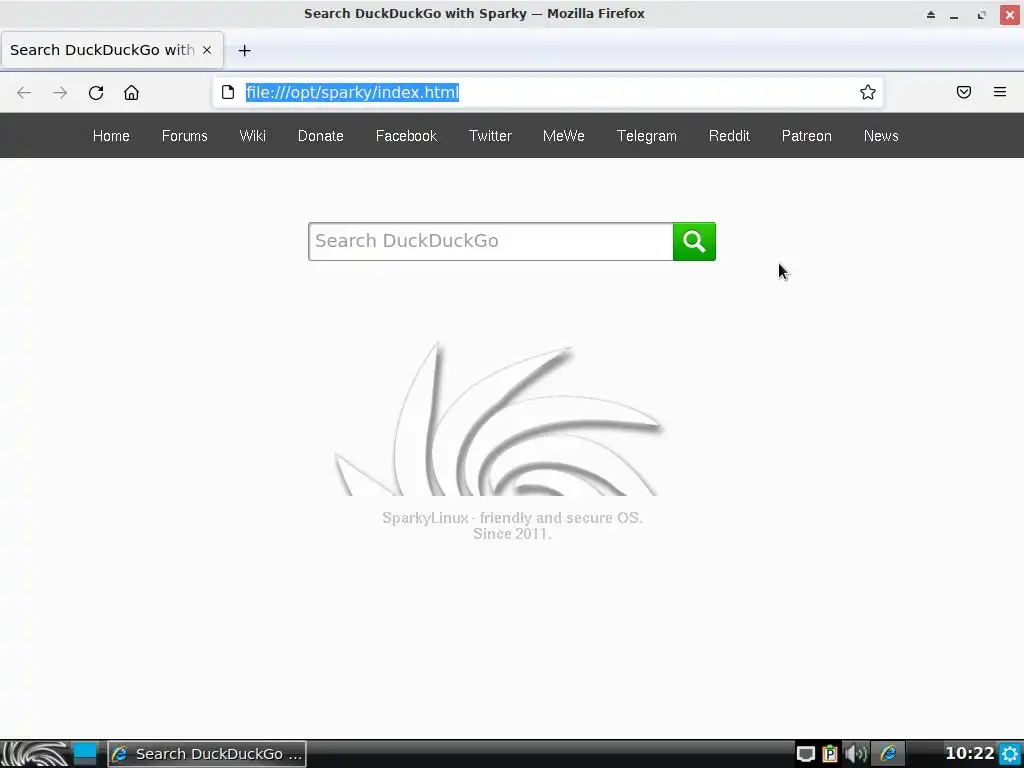Screen dimensions: 1024x768
Task: Open the Facebook navigation link
Action: coord(406,136)
